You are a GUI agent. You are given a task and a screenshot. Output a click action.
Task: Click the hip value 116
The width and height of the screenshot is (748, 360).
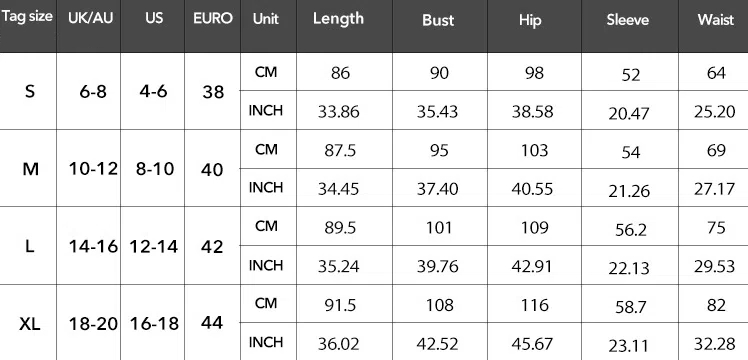pyautogui.click(x=534, y=305)
